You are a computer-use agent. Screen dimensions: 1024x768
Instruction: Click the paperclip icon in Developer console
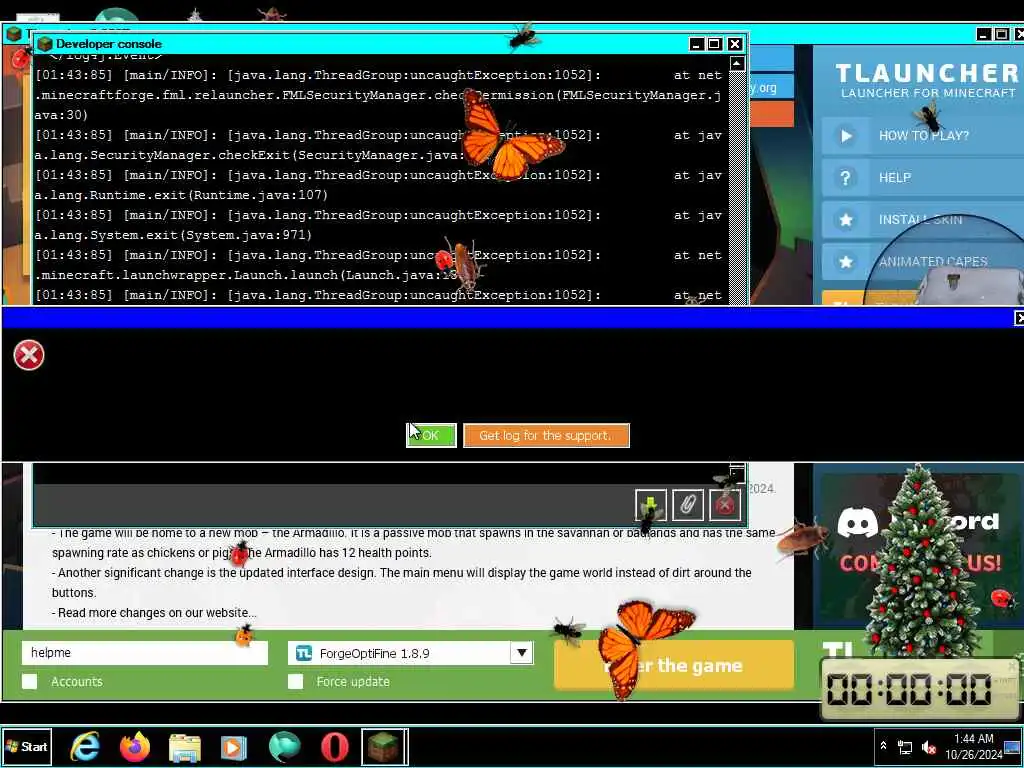coord(688,505)
